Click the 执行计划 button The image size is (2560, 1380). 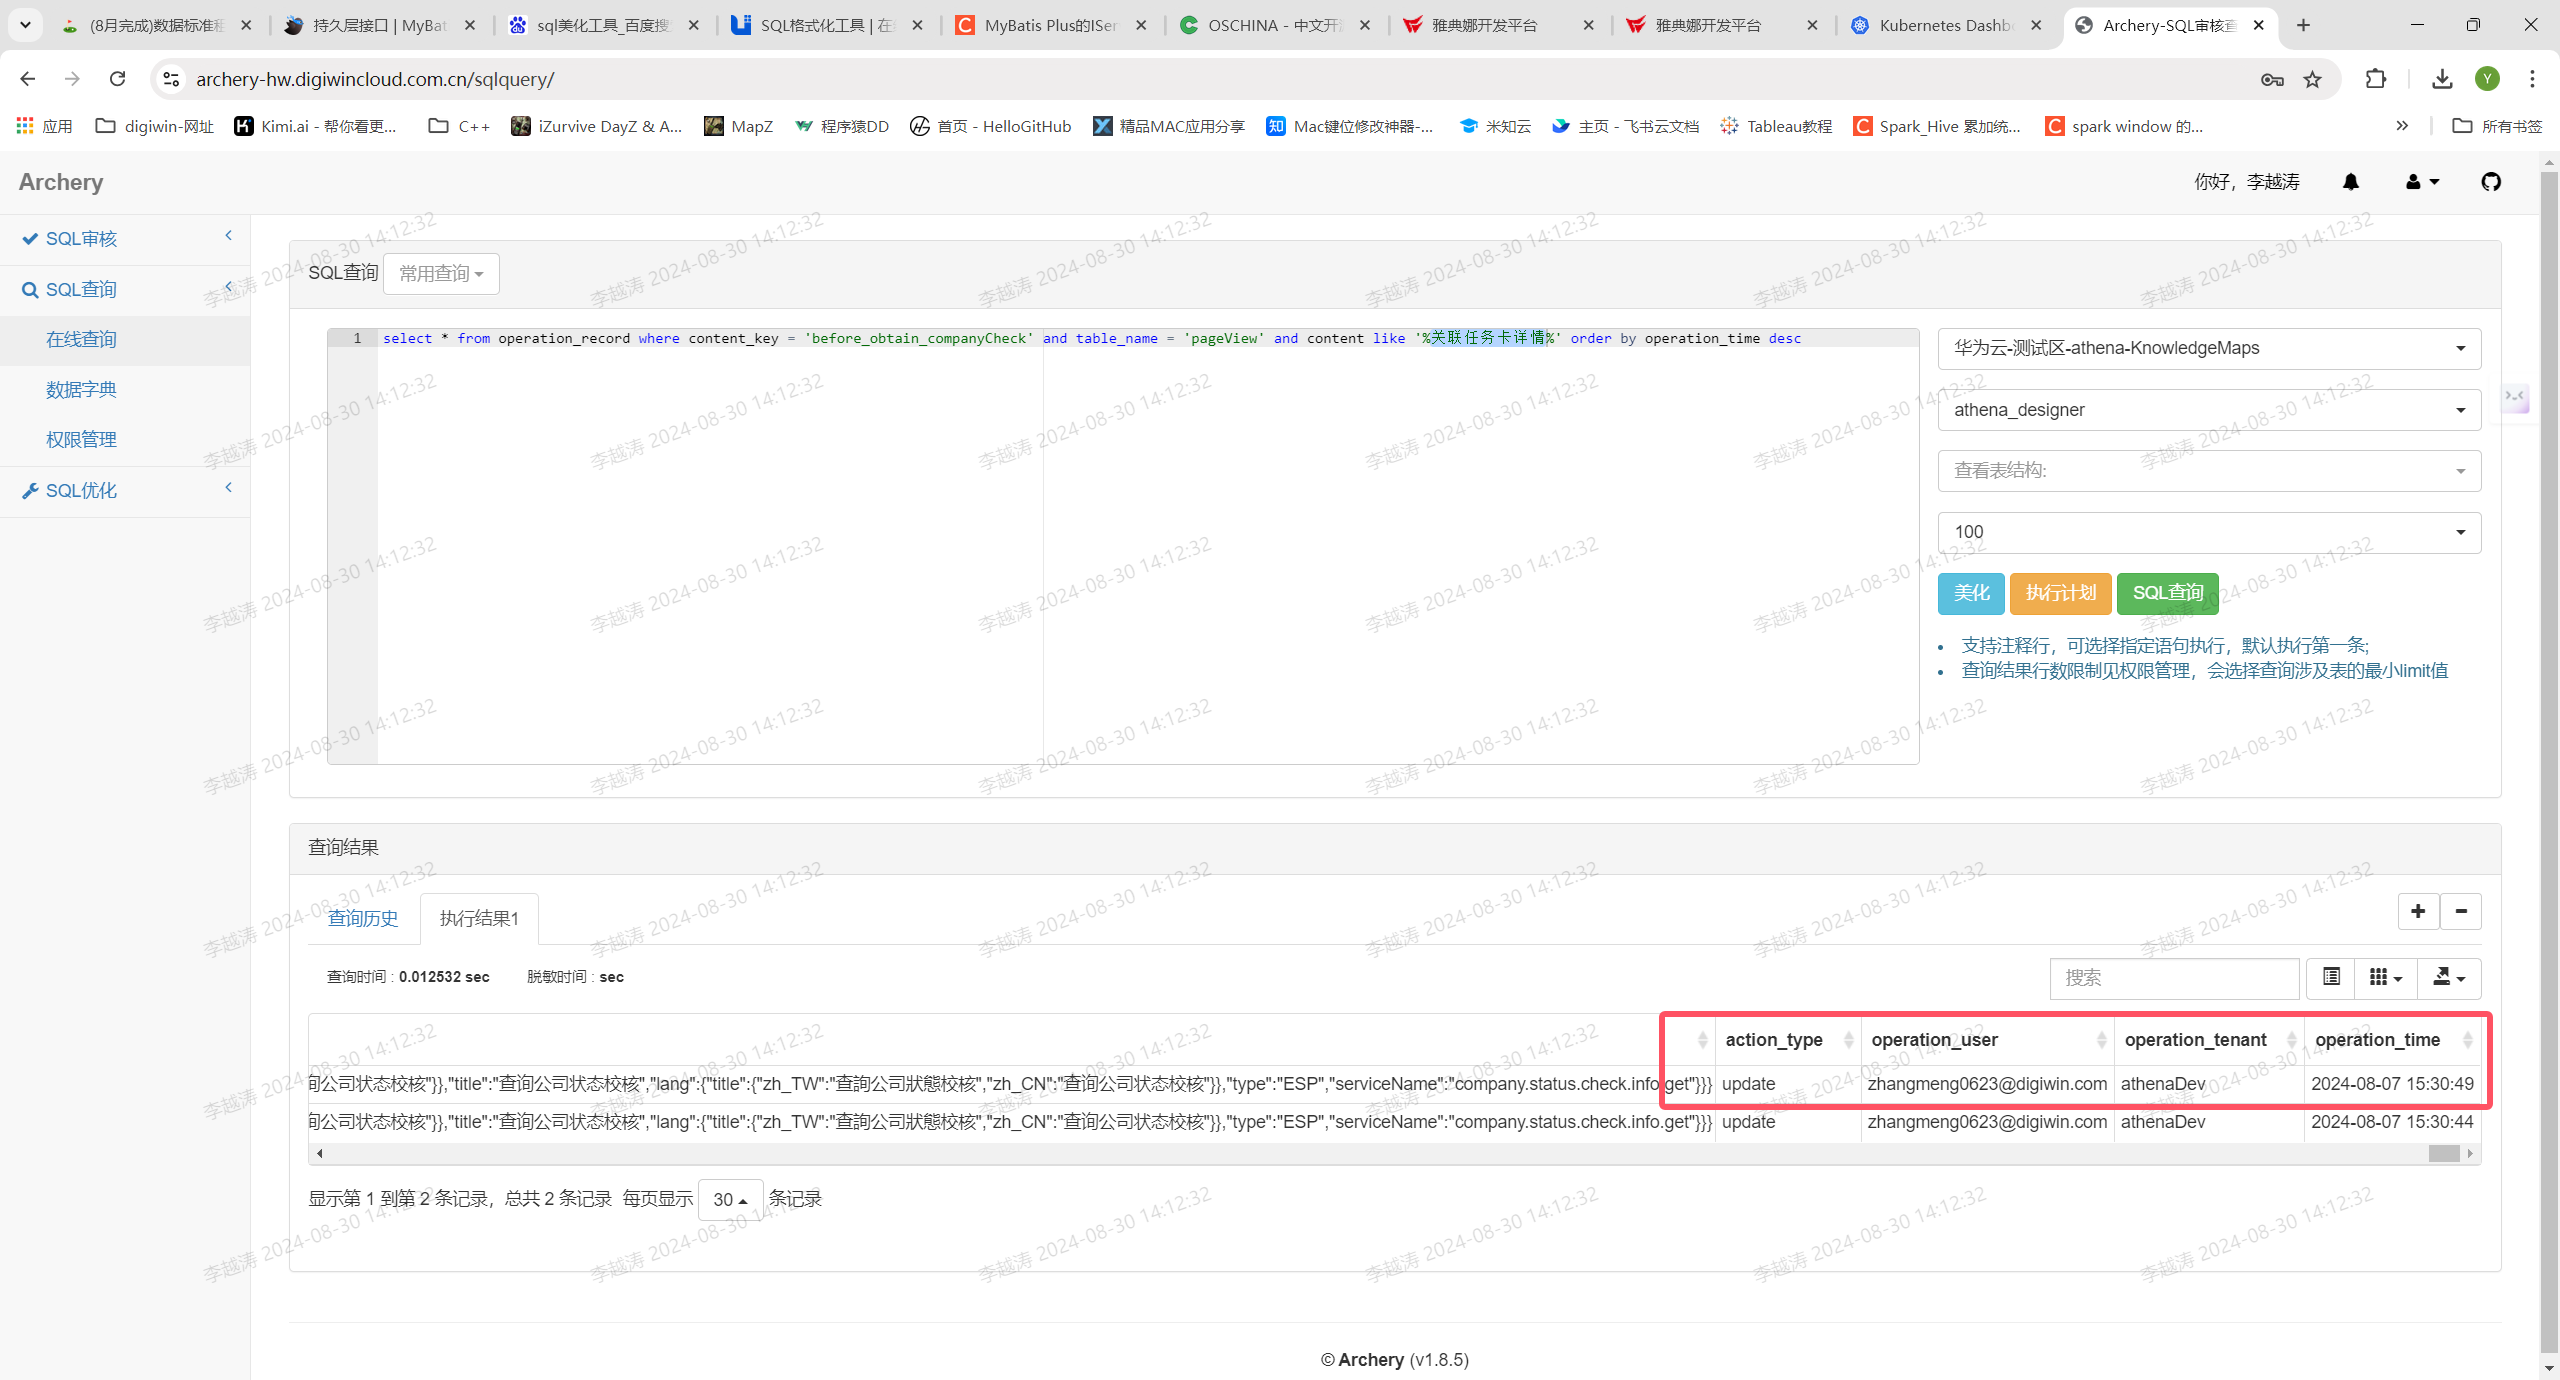(x=2060, y=593)
